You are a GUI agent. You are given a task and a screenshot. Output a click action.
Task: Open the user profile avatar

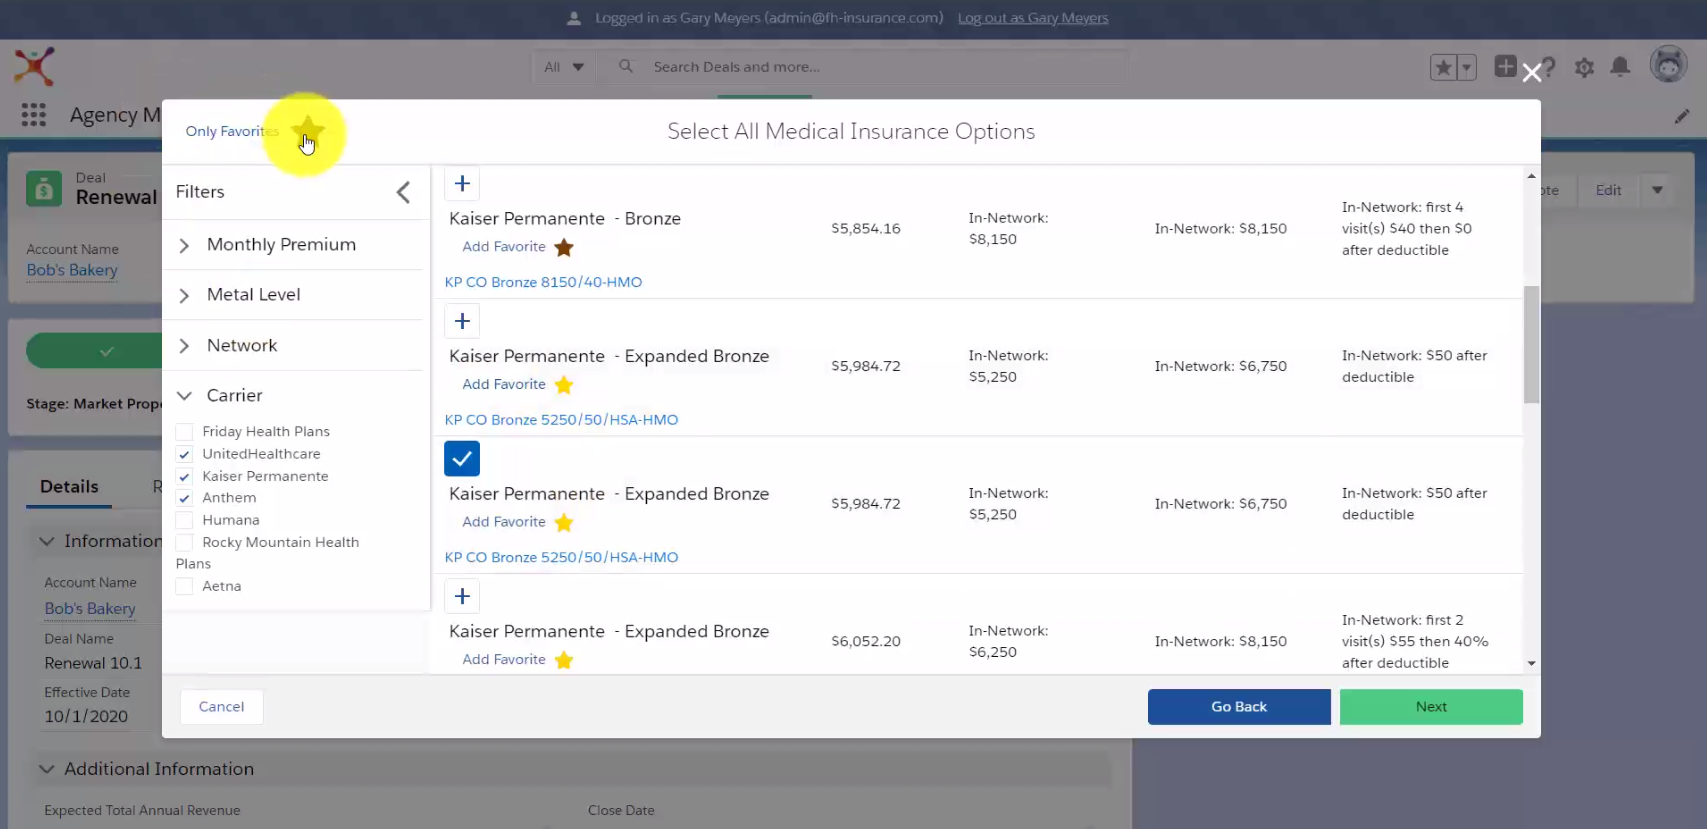[x=1668, y=65]
